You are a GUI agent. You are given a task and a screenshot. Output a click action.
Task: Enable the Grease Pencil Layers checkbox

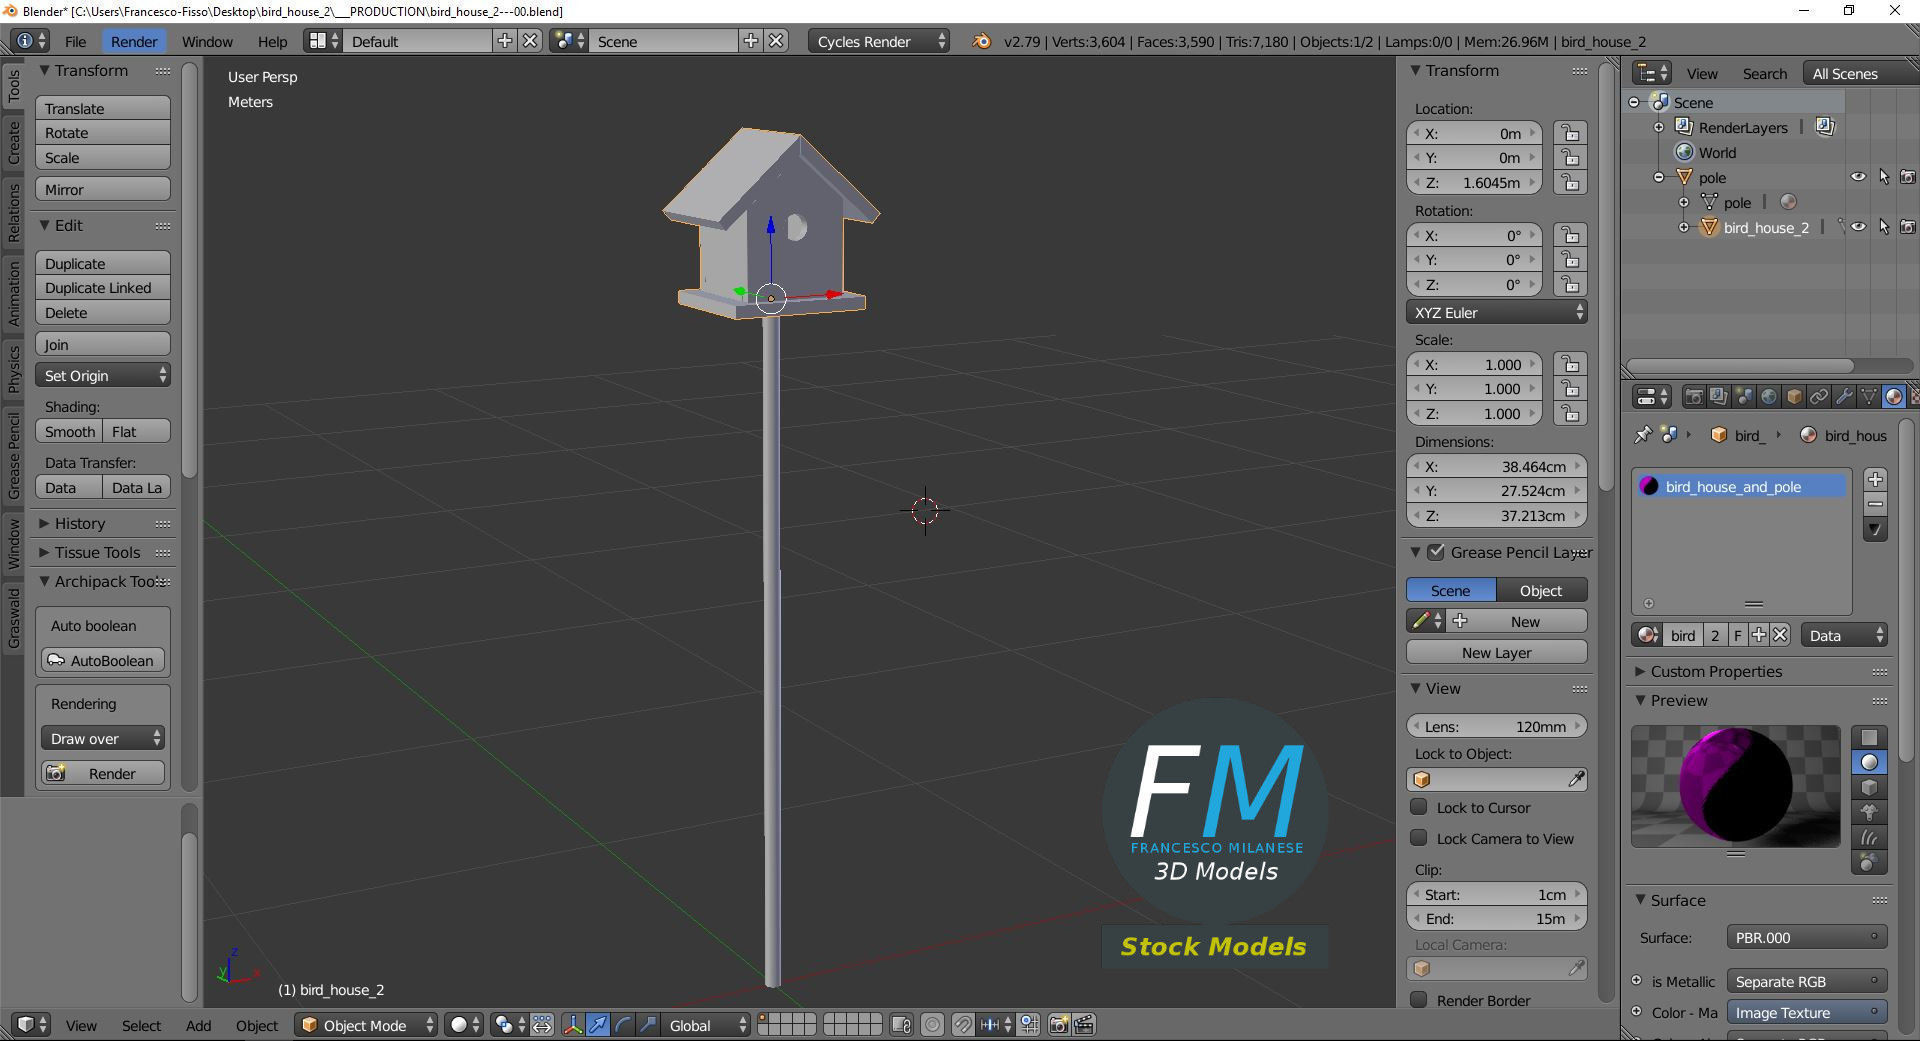1436,552
